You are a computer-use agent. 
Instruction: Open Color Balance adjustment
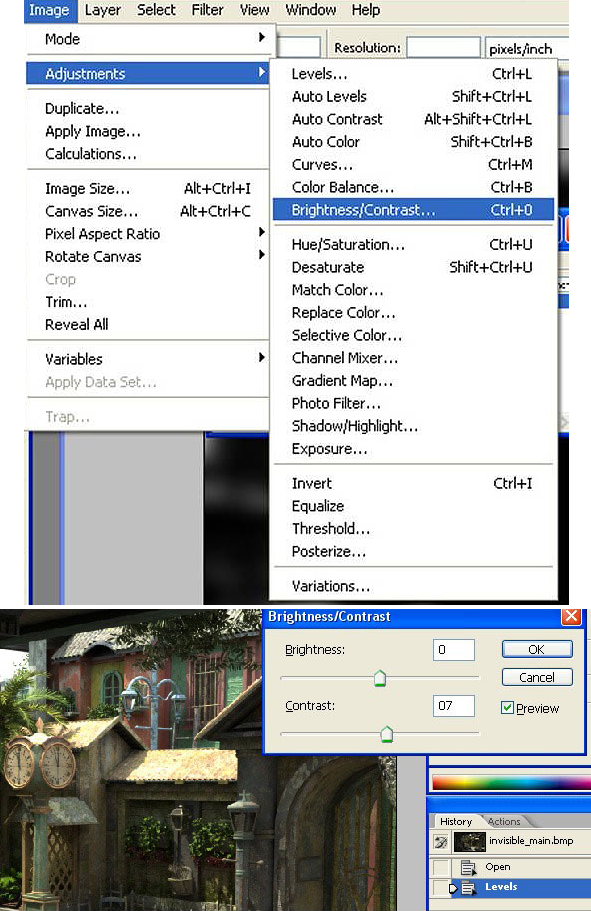point(413,187)
